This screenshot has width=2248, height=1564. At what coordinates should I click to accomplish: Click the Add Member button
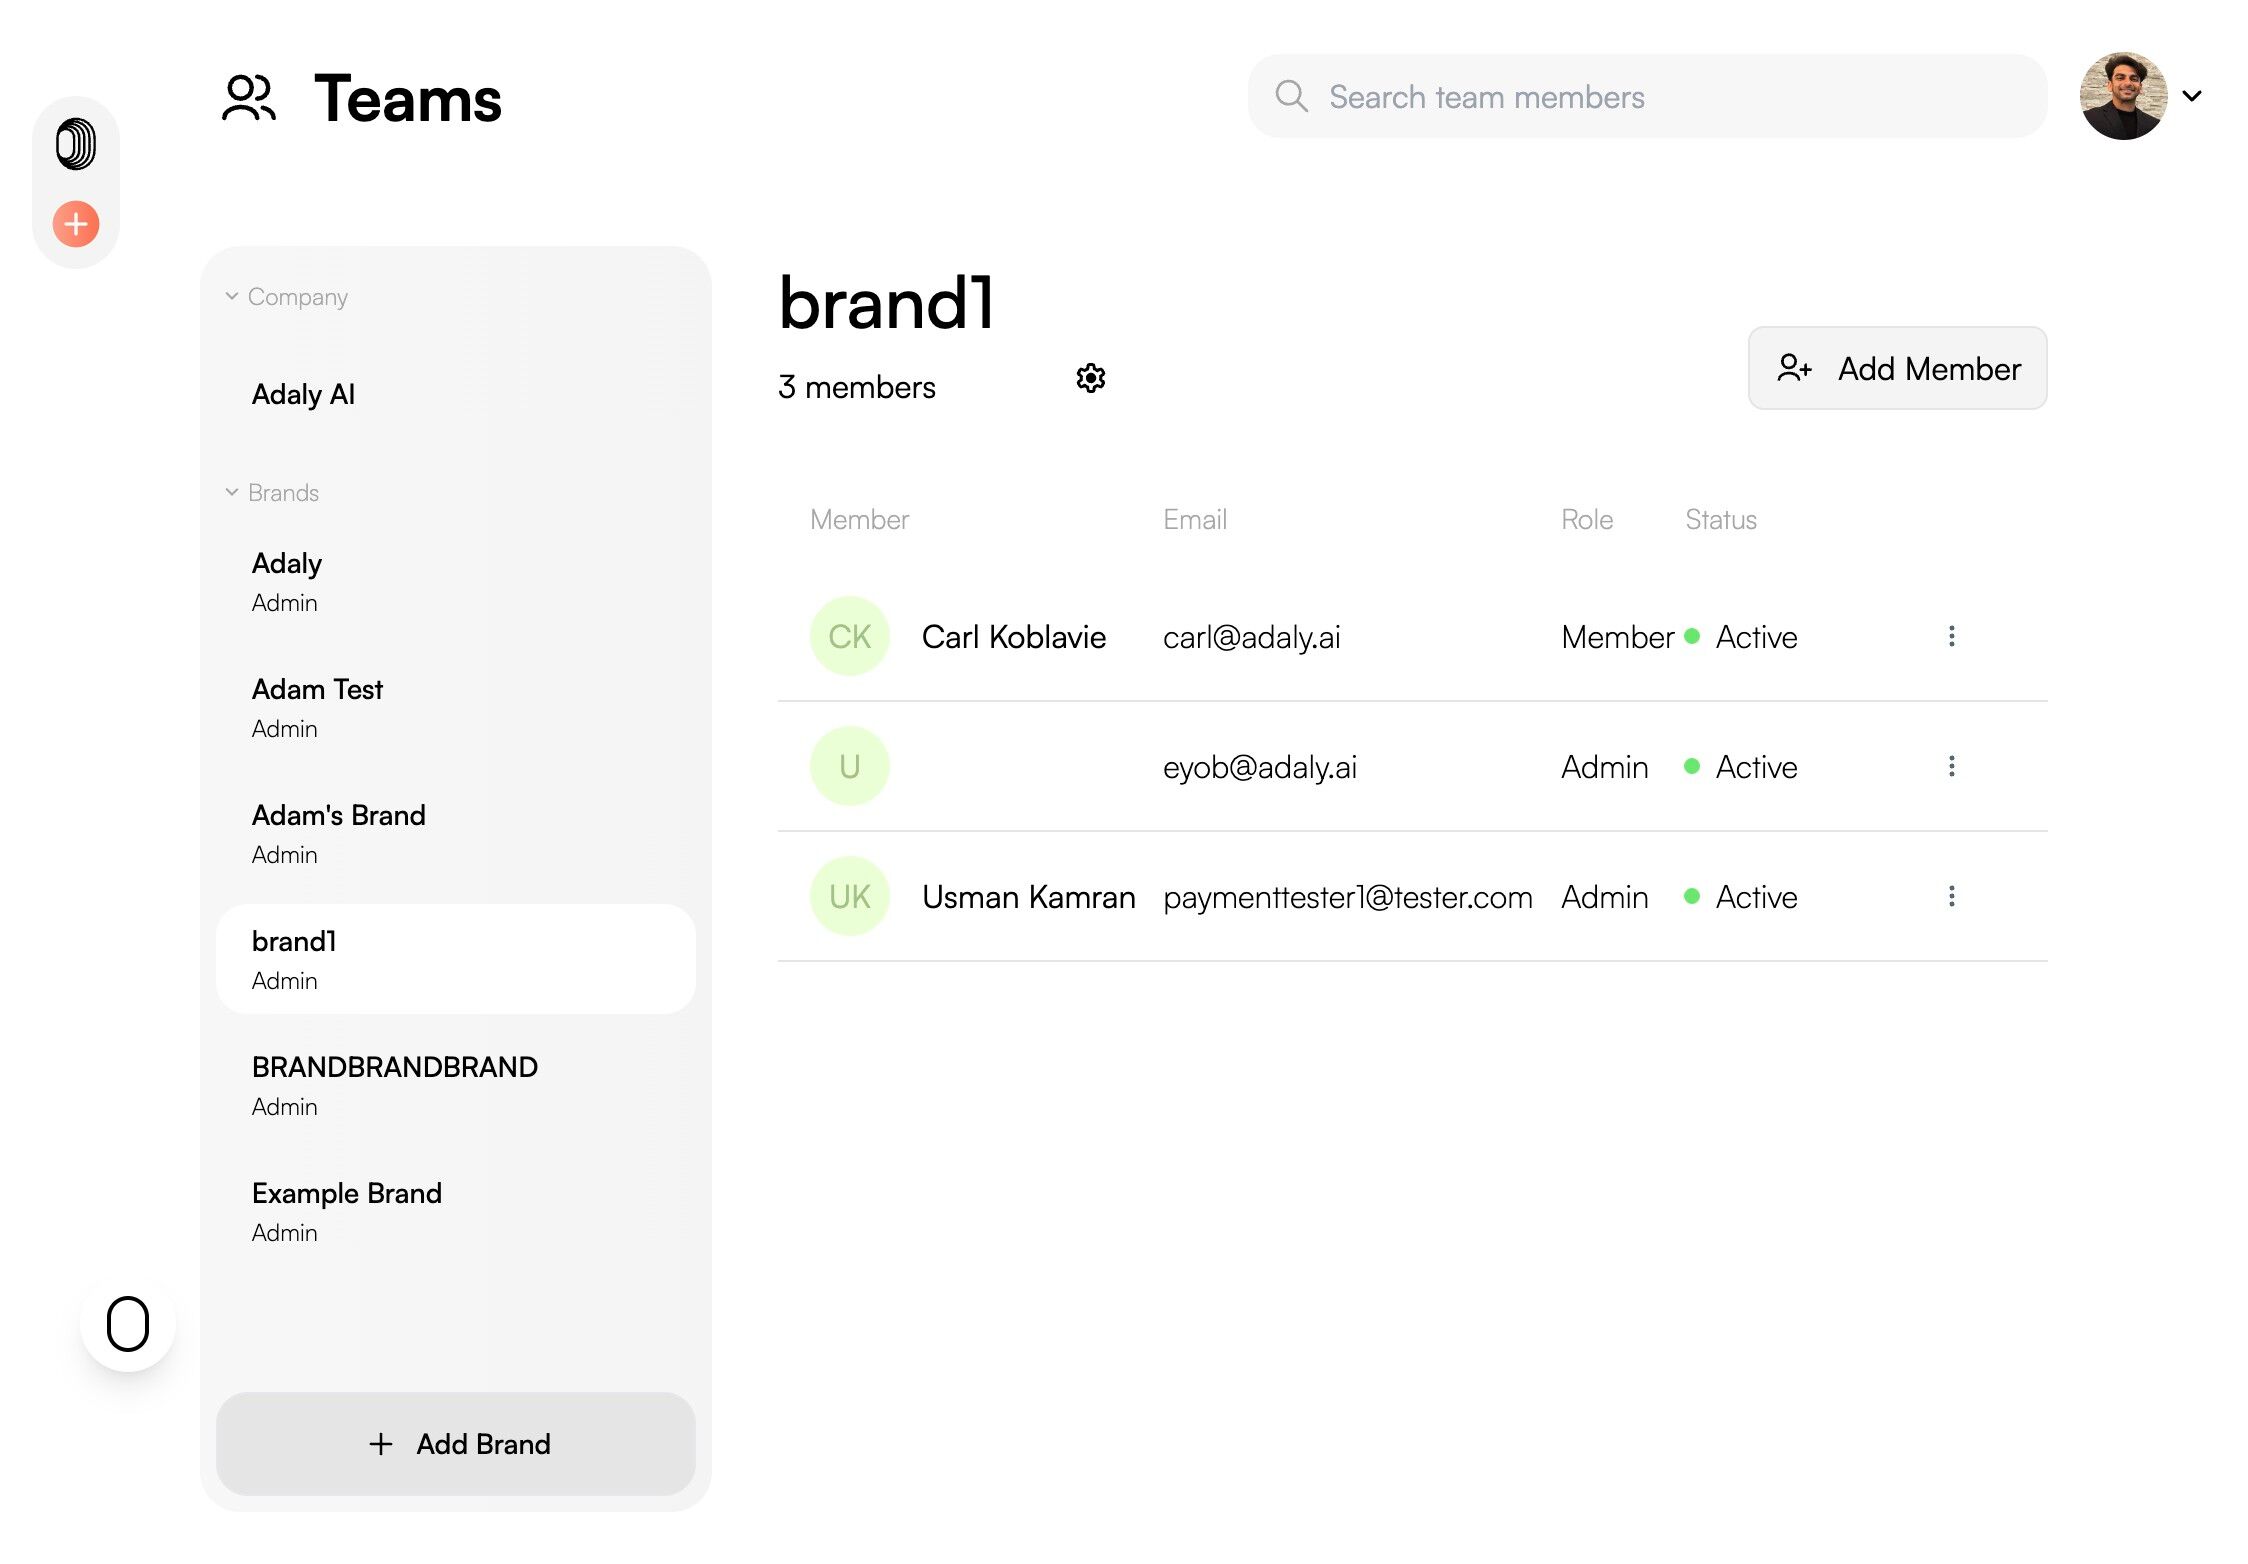click(1896, 369)
